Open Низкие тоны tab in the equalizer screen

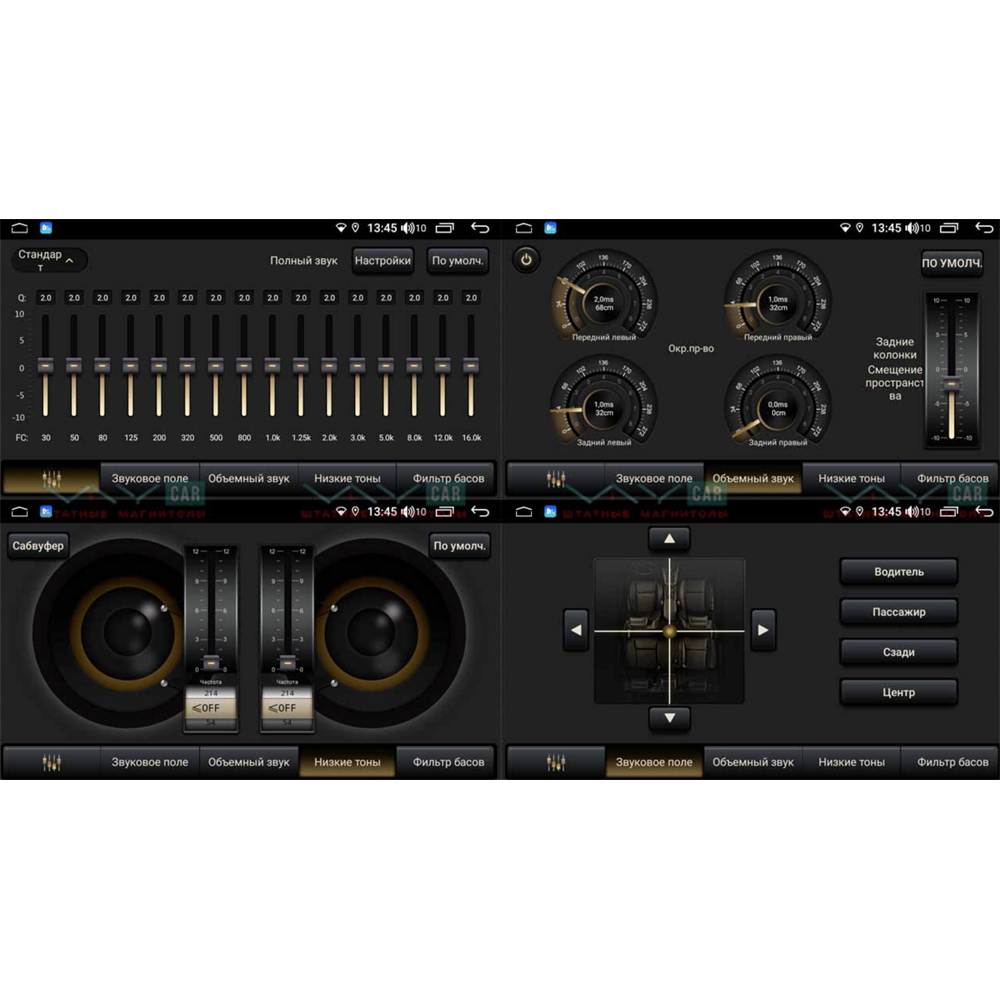(347, 478)
